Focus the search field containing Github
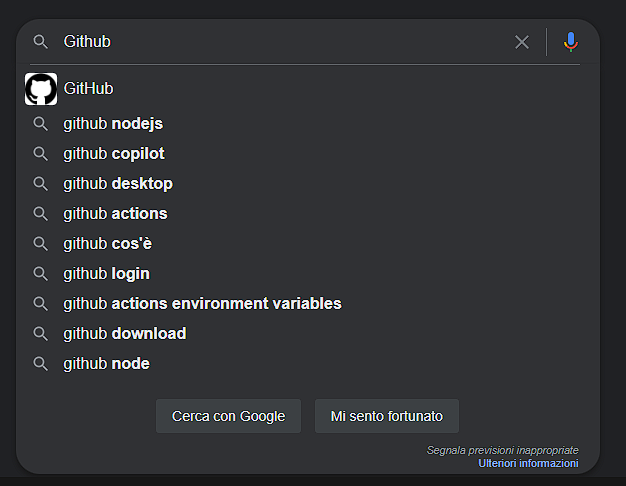This screenshot has height=486, width=626. [285, 42]
